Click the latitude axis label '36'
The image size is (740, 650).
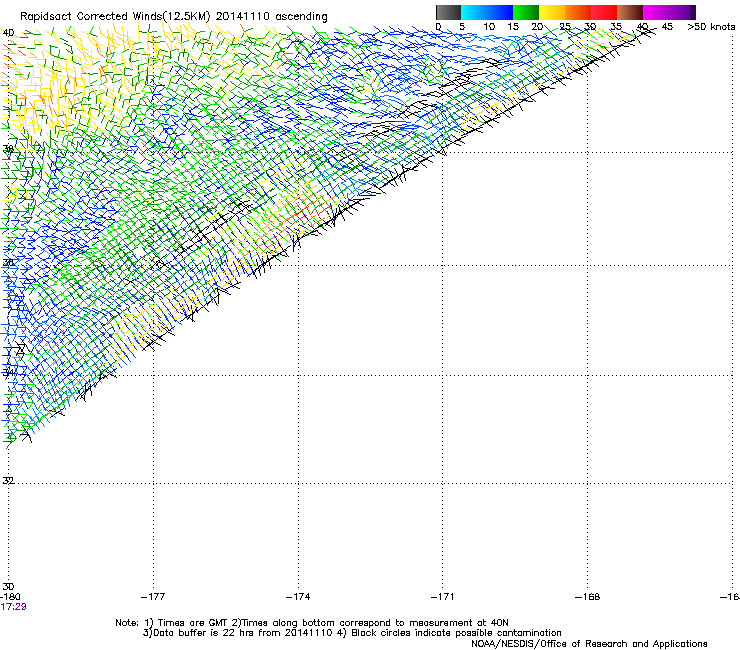pyautogui.click(x=8, y=262)
